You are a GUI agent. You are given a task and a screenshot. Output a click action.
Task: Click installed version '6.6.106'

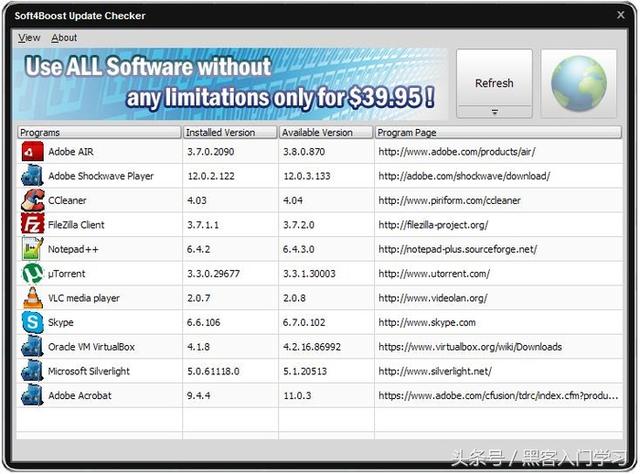point(204,323)
